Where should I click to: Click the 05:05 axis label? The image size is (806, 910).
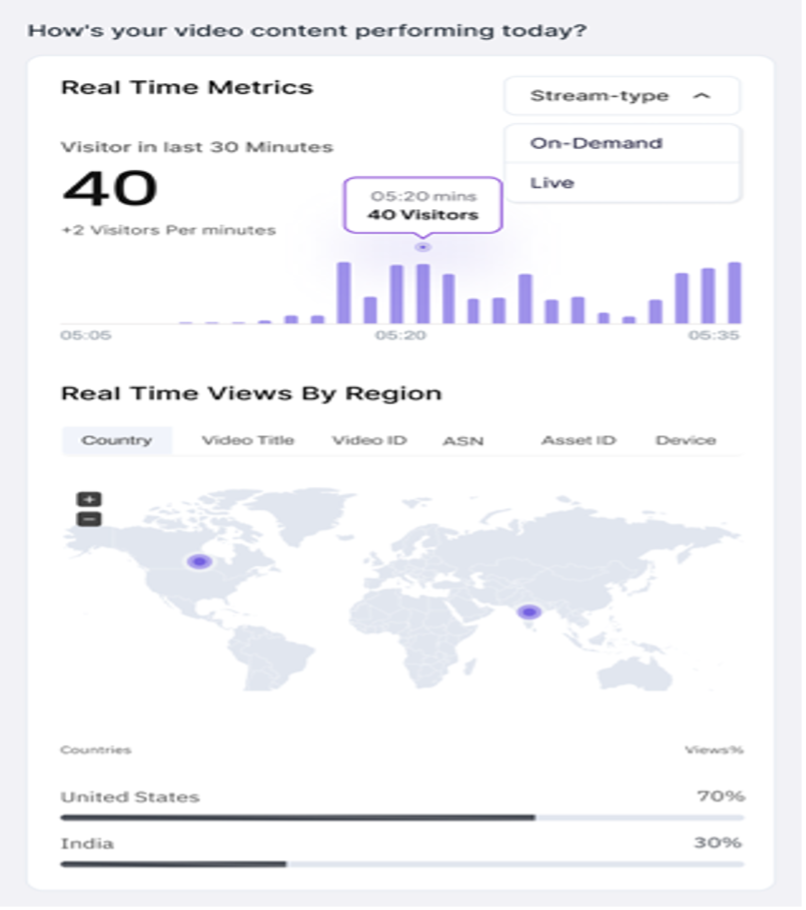86,335
